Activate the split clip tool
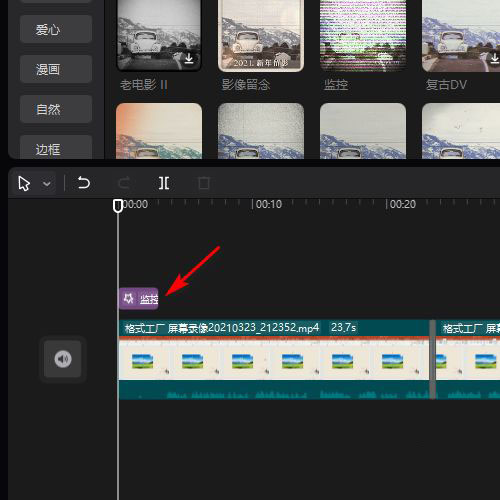The height and width of the screenshot is (500, 500). coord(164,183)
